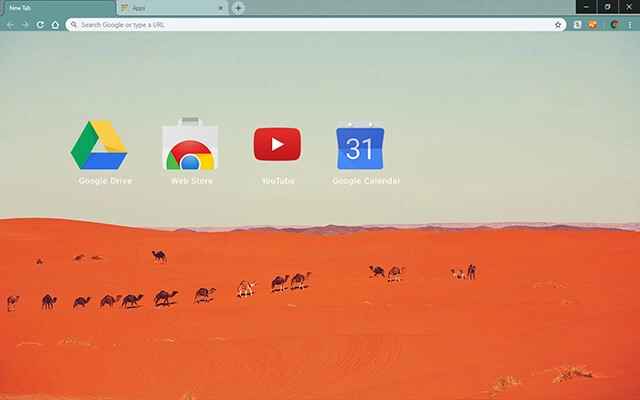Click the Google Calendar label text
640x400 pixels.
[366, 181]
